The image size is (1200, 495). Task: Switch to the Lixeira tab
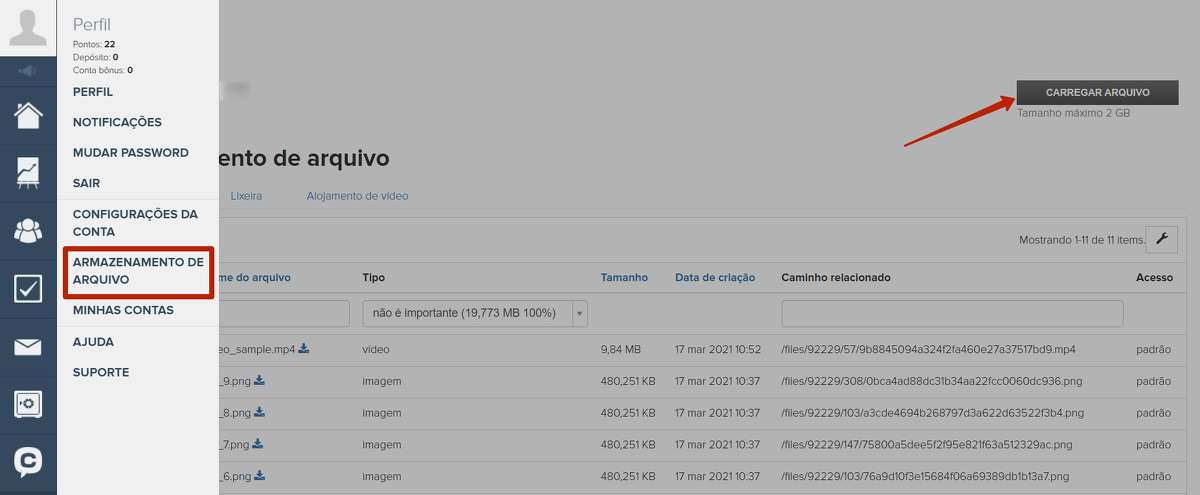(246, 196)
